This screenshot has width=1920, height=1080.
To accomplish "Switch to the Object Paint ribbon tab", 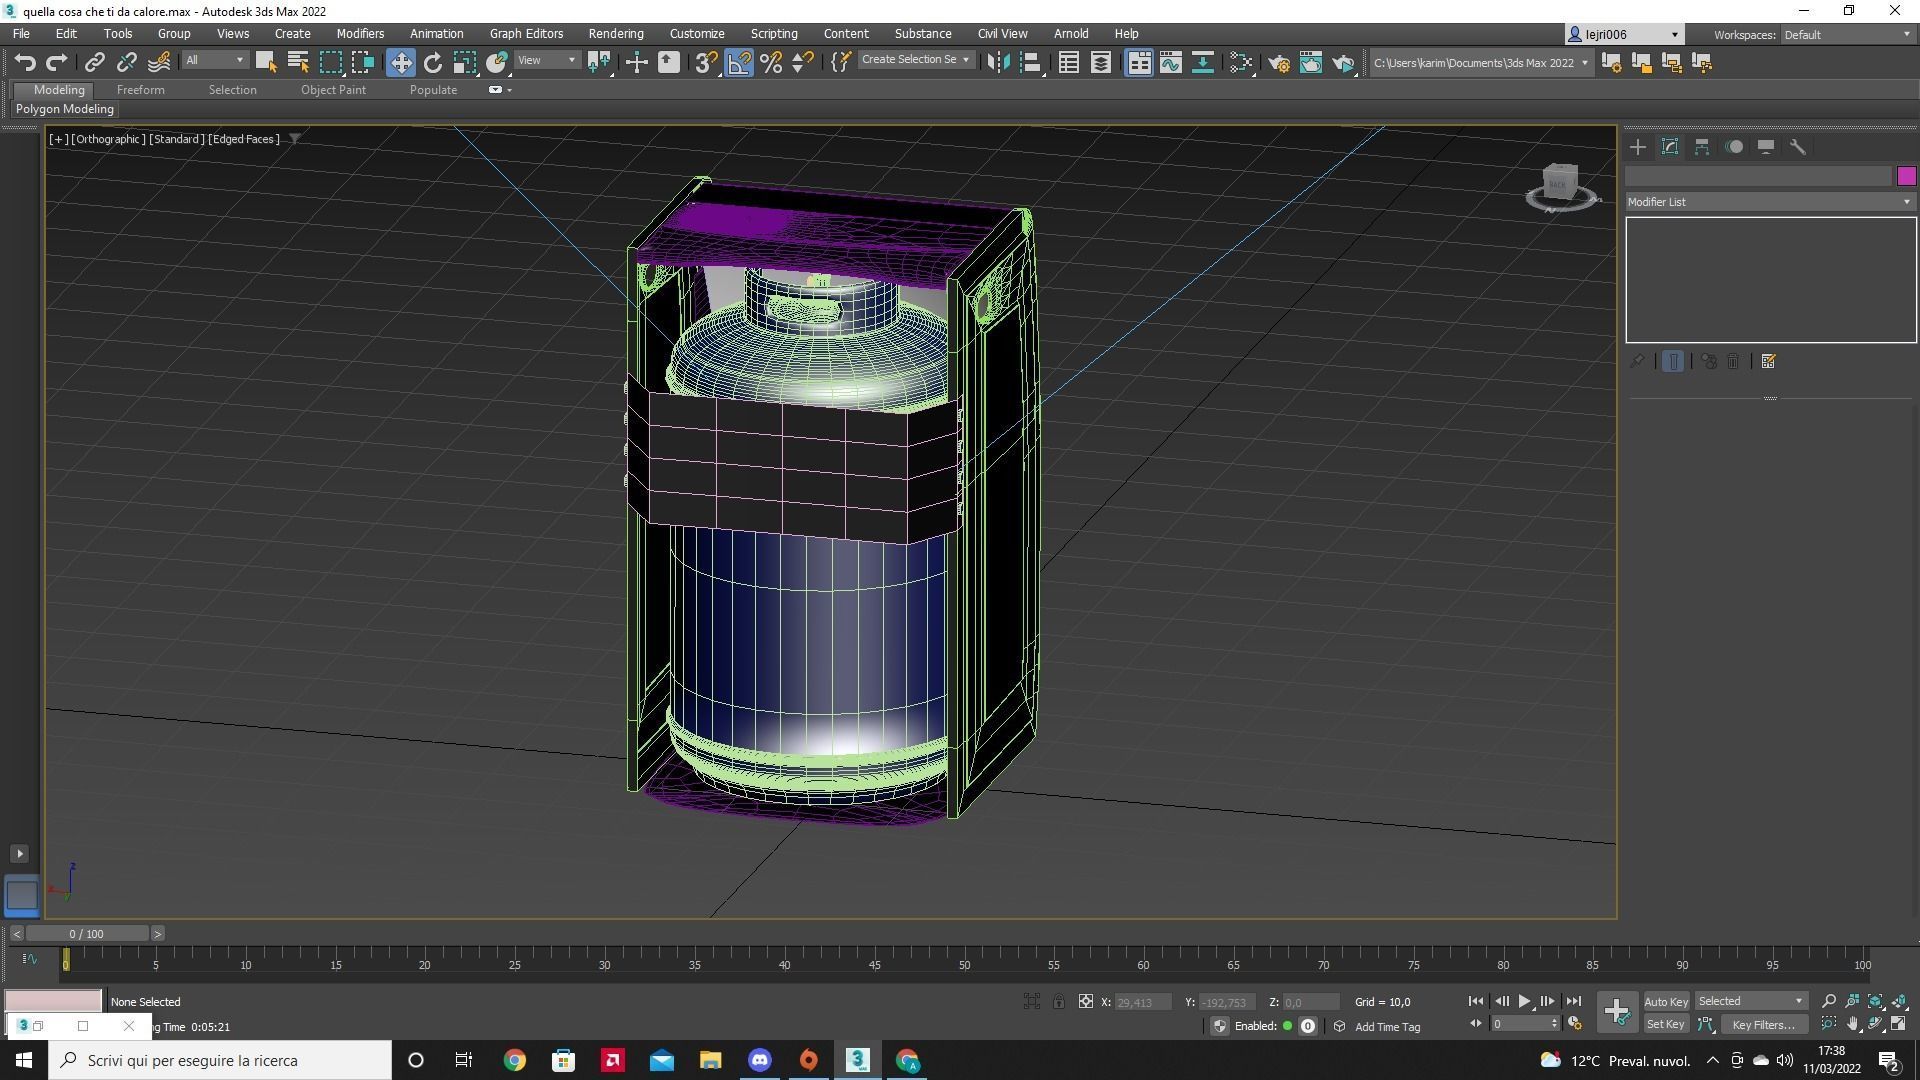I will 333,90.
